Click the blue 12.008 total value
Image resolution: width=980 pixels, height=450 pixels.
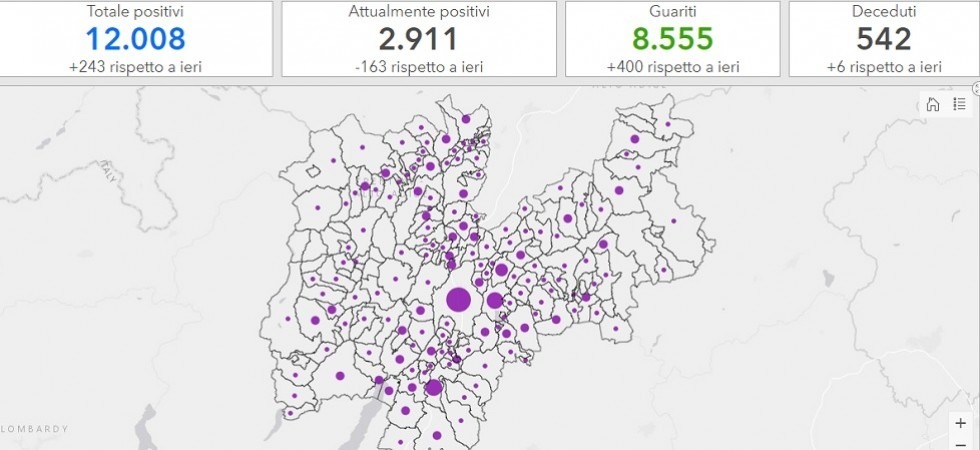click(135, 39)
